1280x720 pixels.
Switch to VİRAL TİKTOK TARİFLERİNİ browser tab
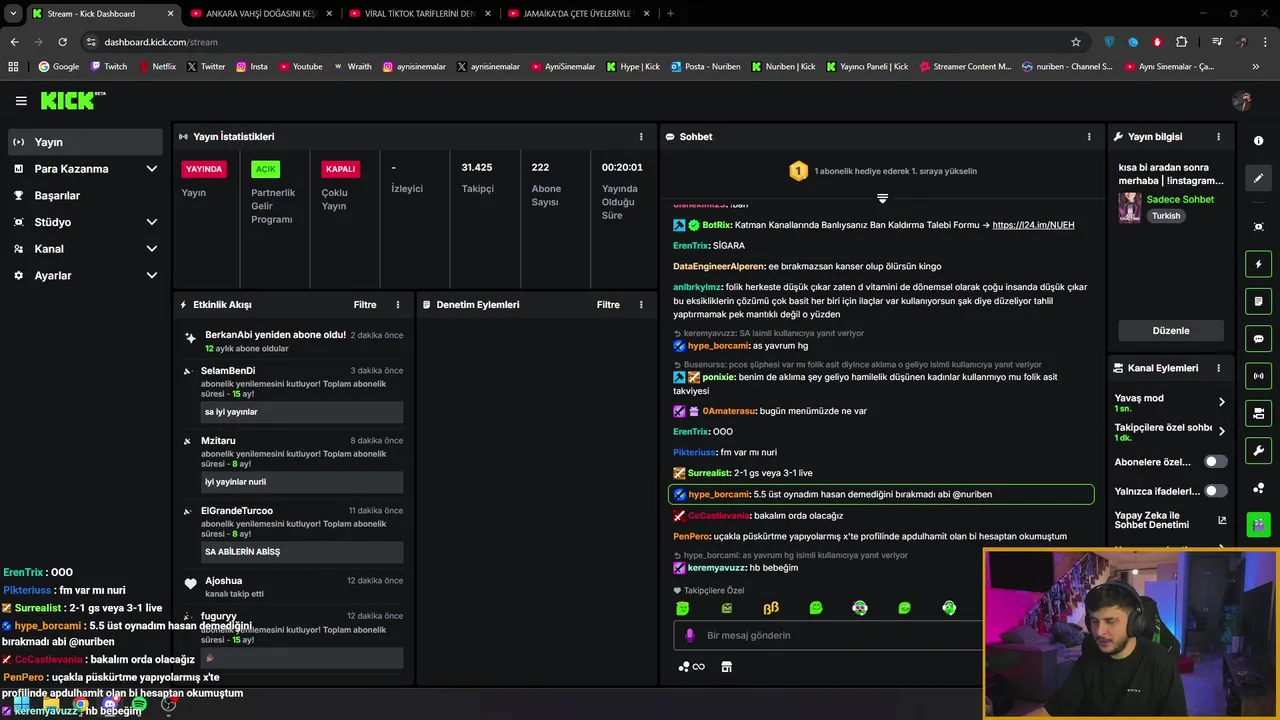coord(420,13)
